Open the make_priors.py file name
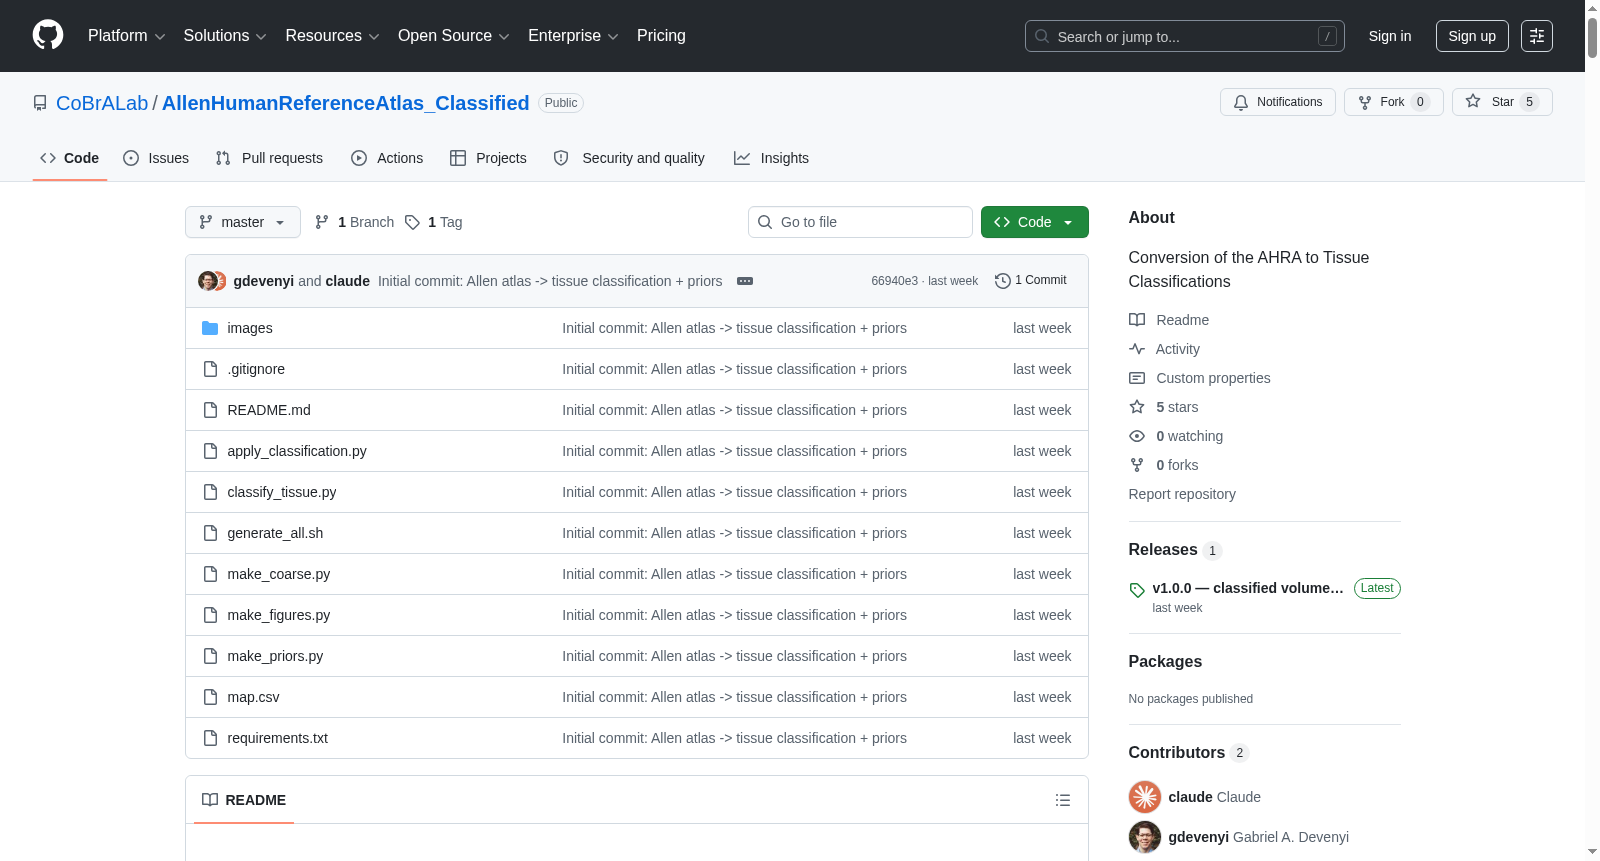This screenshot has height=861, width=1600. click(275, 656)
